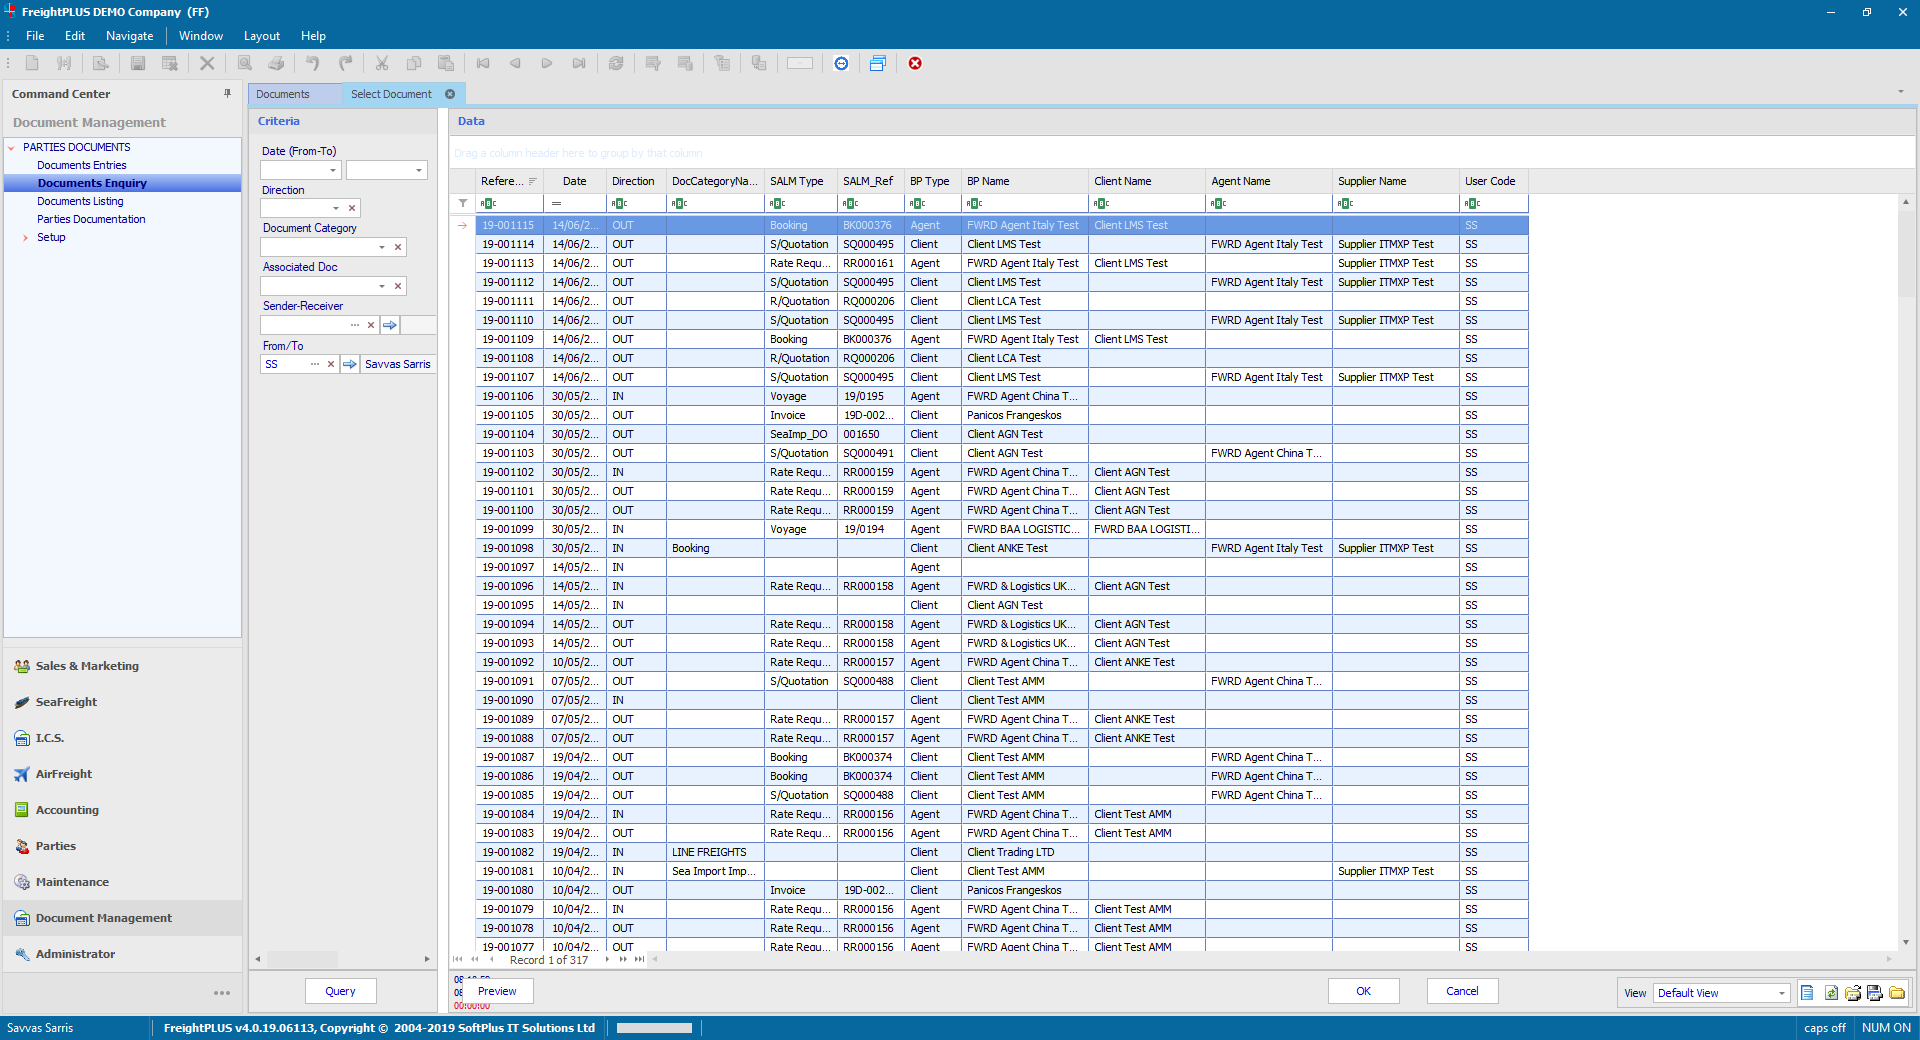
Task: Open the print dialog from the toolbar
Action: coord(277,63)
